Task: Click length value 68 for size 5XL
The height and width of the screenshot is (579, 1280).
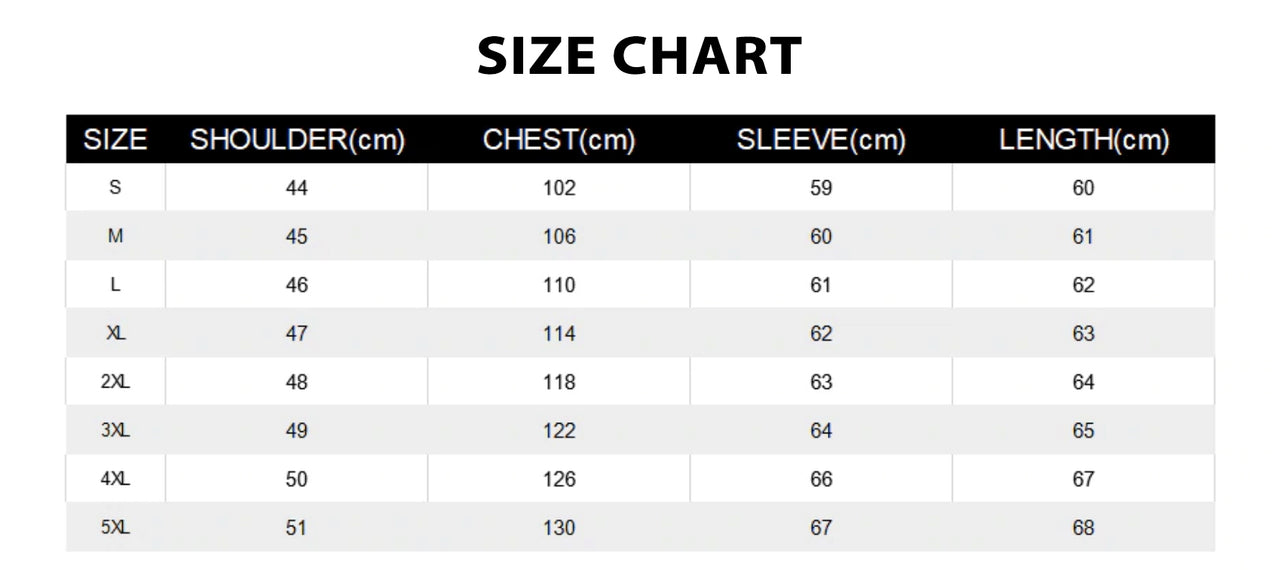Action: 1084,528
